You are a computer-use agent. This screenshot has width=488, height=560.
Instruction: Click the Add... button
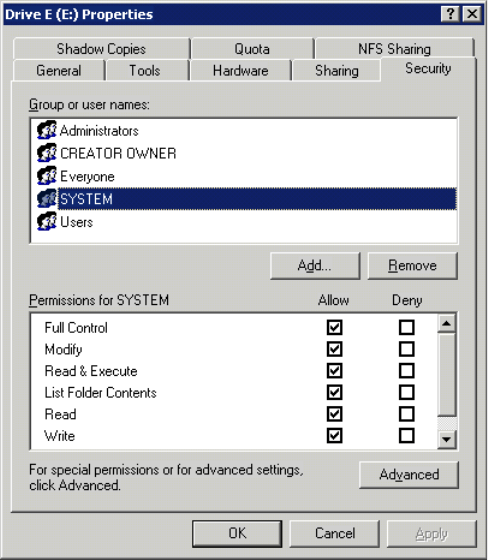(x=315, y=266)
